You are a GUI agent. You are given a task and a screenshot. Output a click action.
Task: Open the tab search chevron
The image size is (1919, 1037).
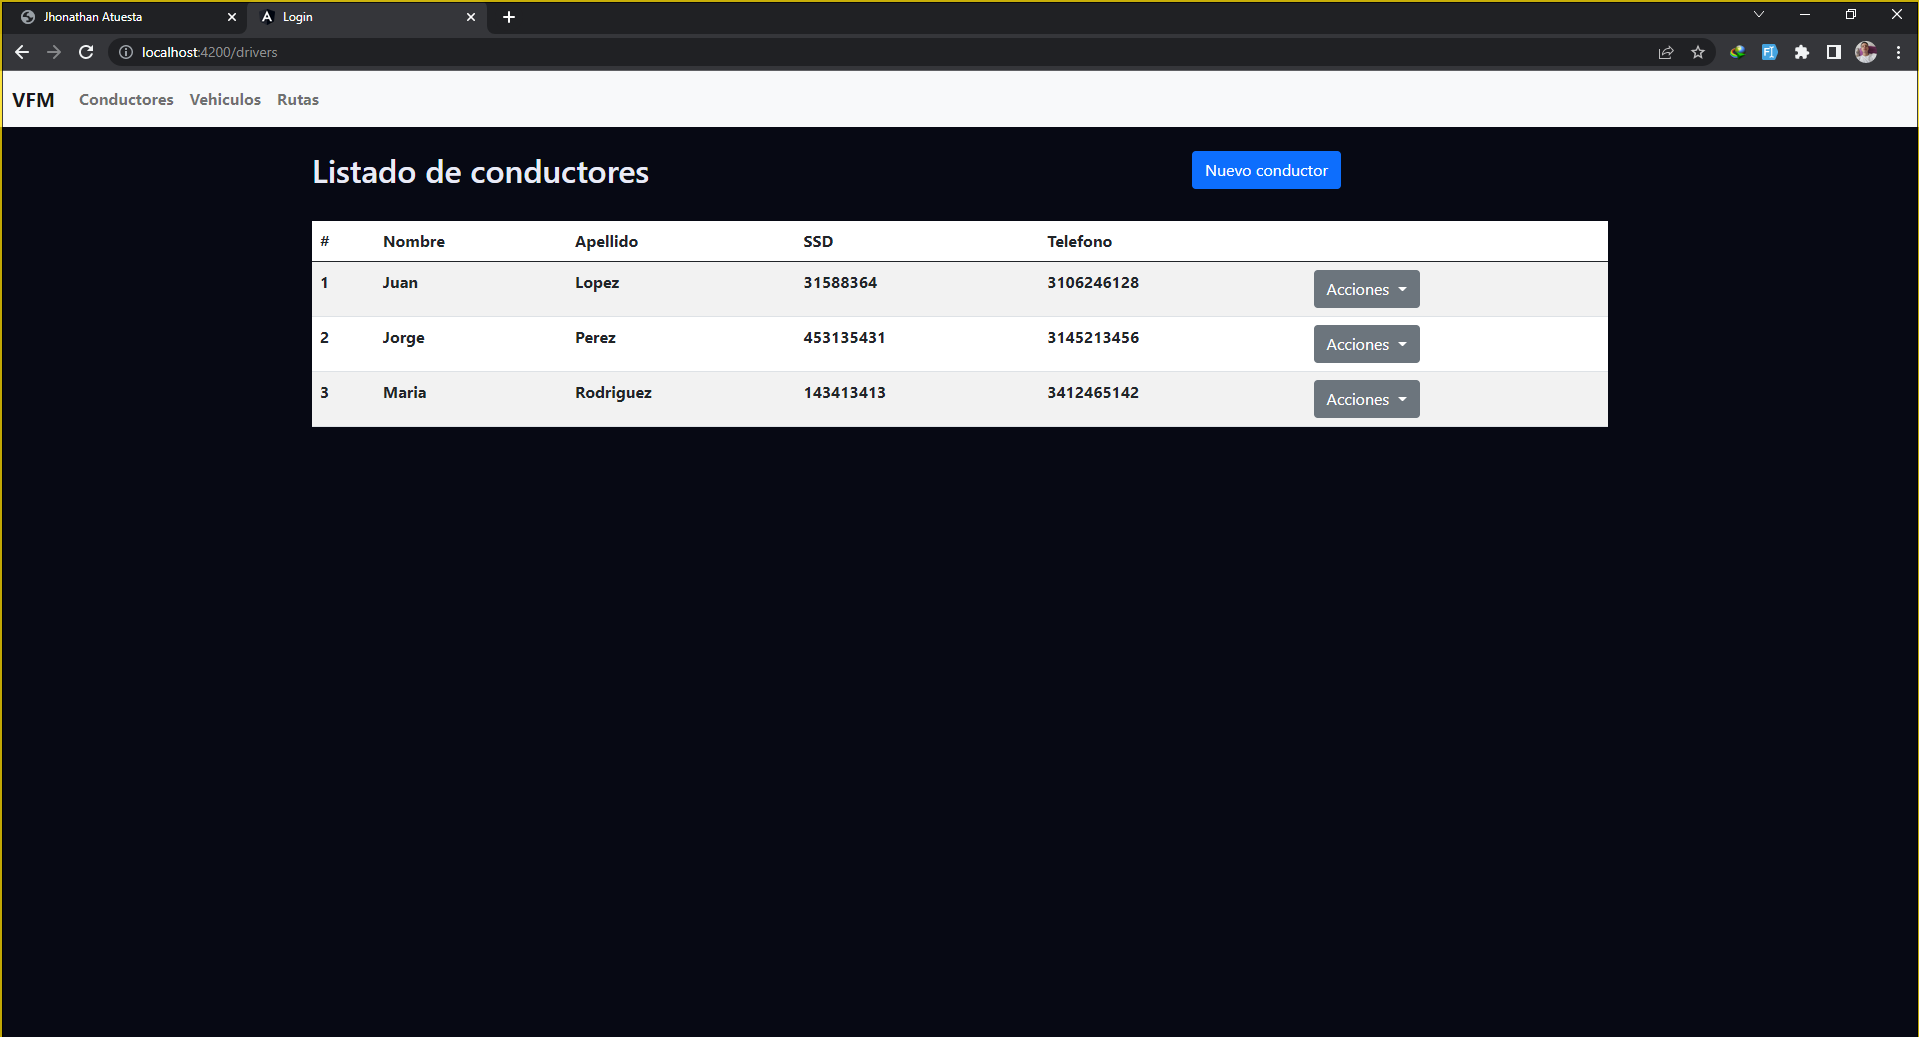pos(1759,15)
